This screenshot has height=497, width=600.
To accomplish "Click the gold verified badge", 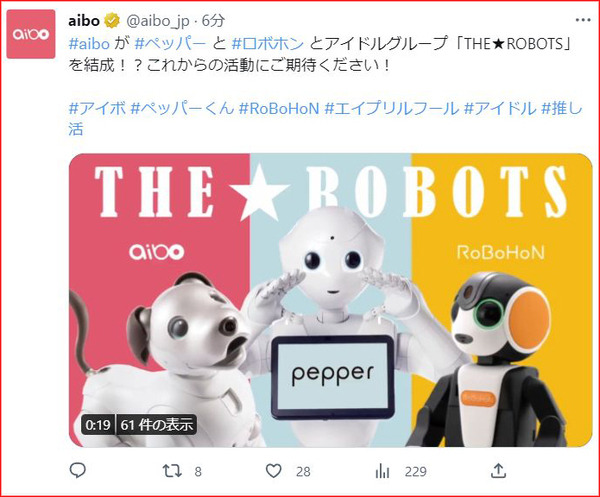I will click(112, 20).
